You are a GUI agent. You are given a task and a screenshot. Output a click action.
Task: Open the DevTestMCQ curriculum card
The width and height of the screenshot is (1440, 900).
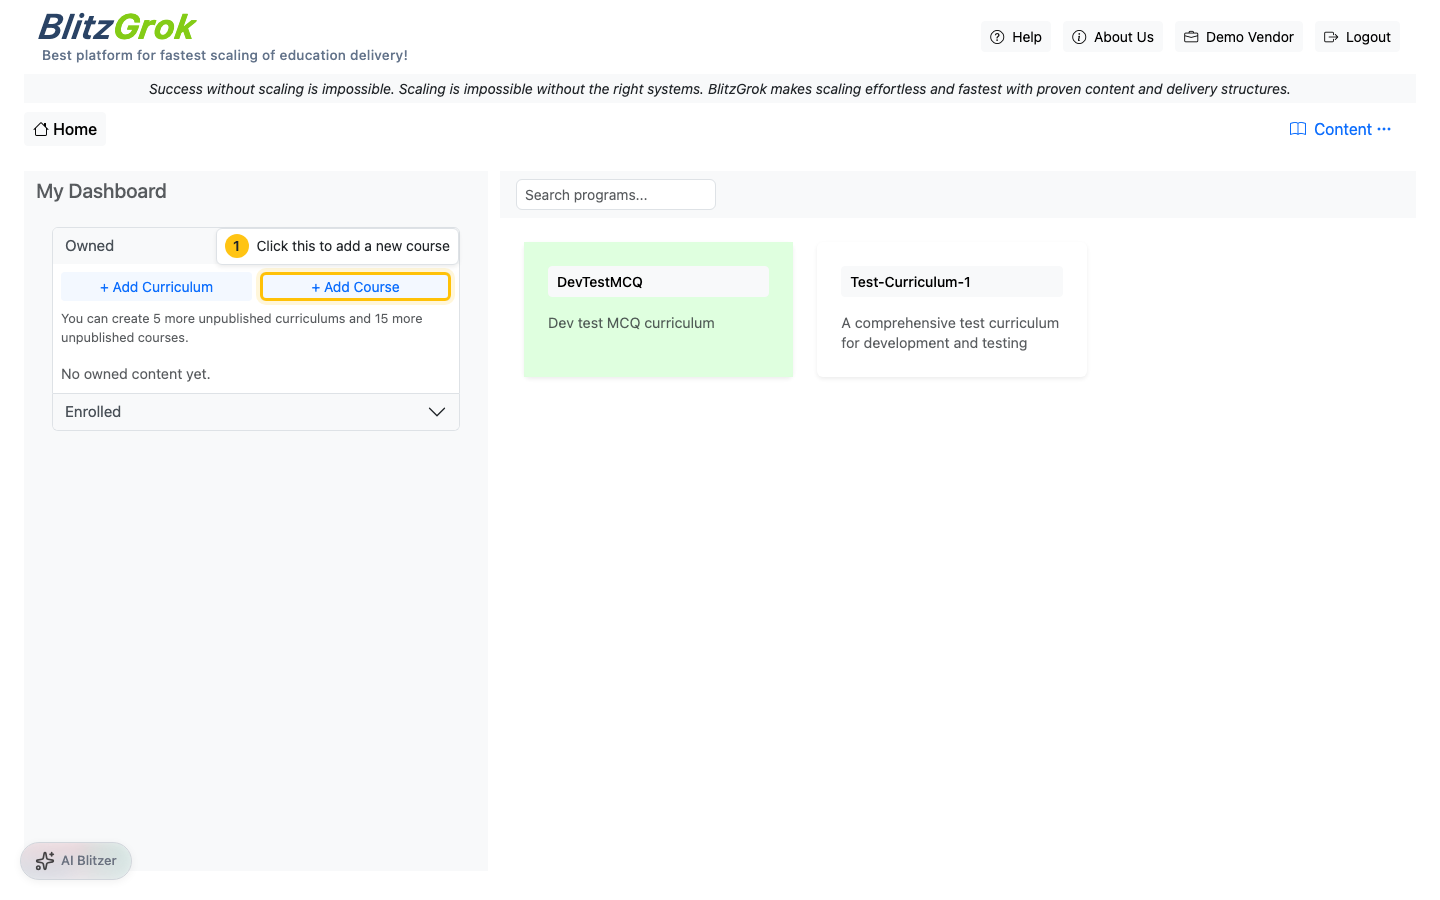point(658,309)
